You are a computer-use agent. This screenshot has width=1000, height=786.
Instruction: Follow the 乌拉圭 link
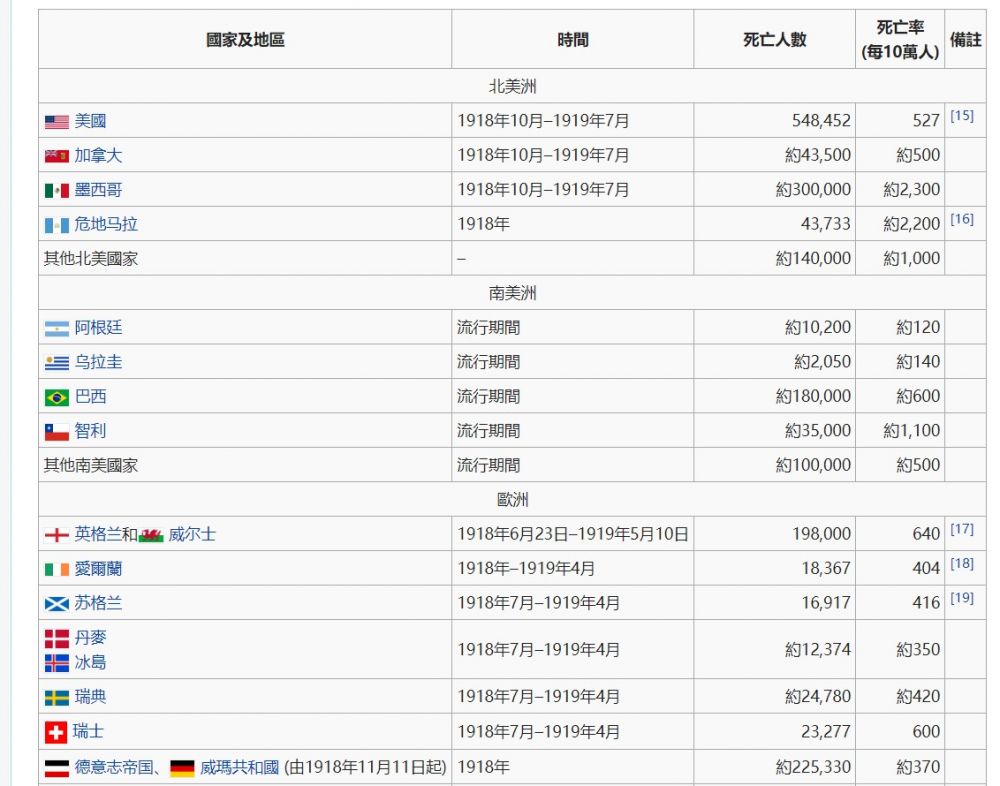(x=98, y=362)
